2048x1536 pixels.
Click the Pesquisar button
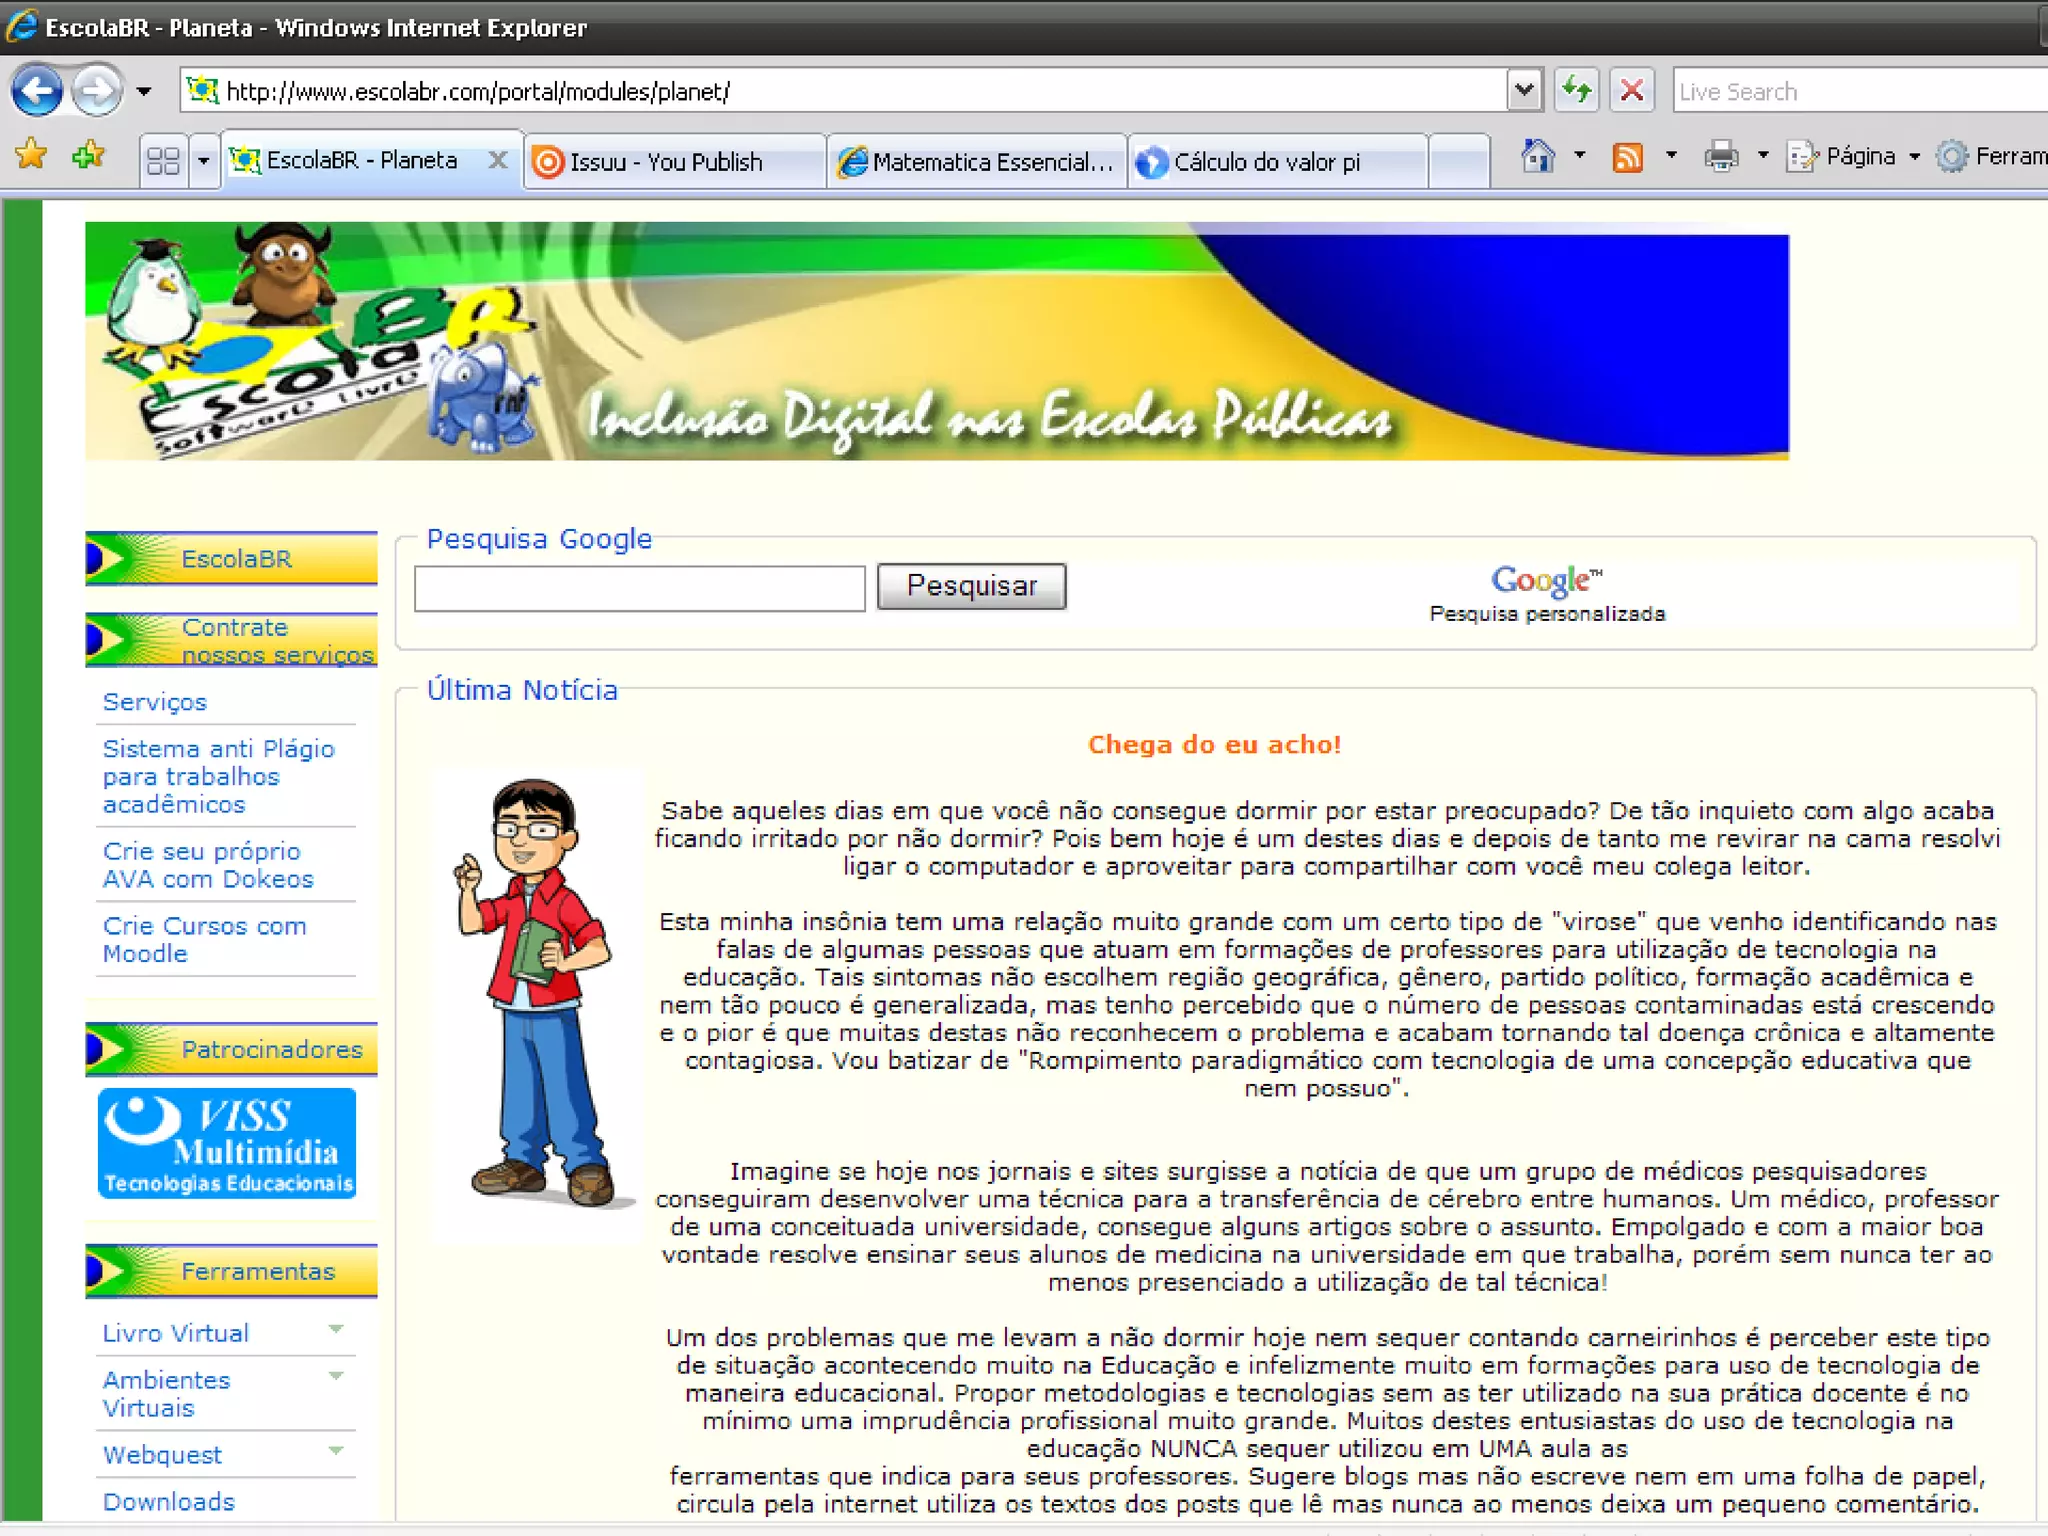click(971, 586)
